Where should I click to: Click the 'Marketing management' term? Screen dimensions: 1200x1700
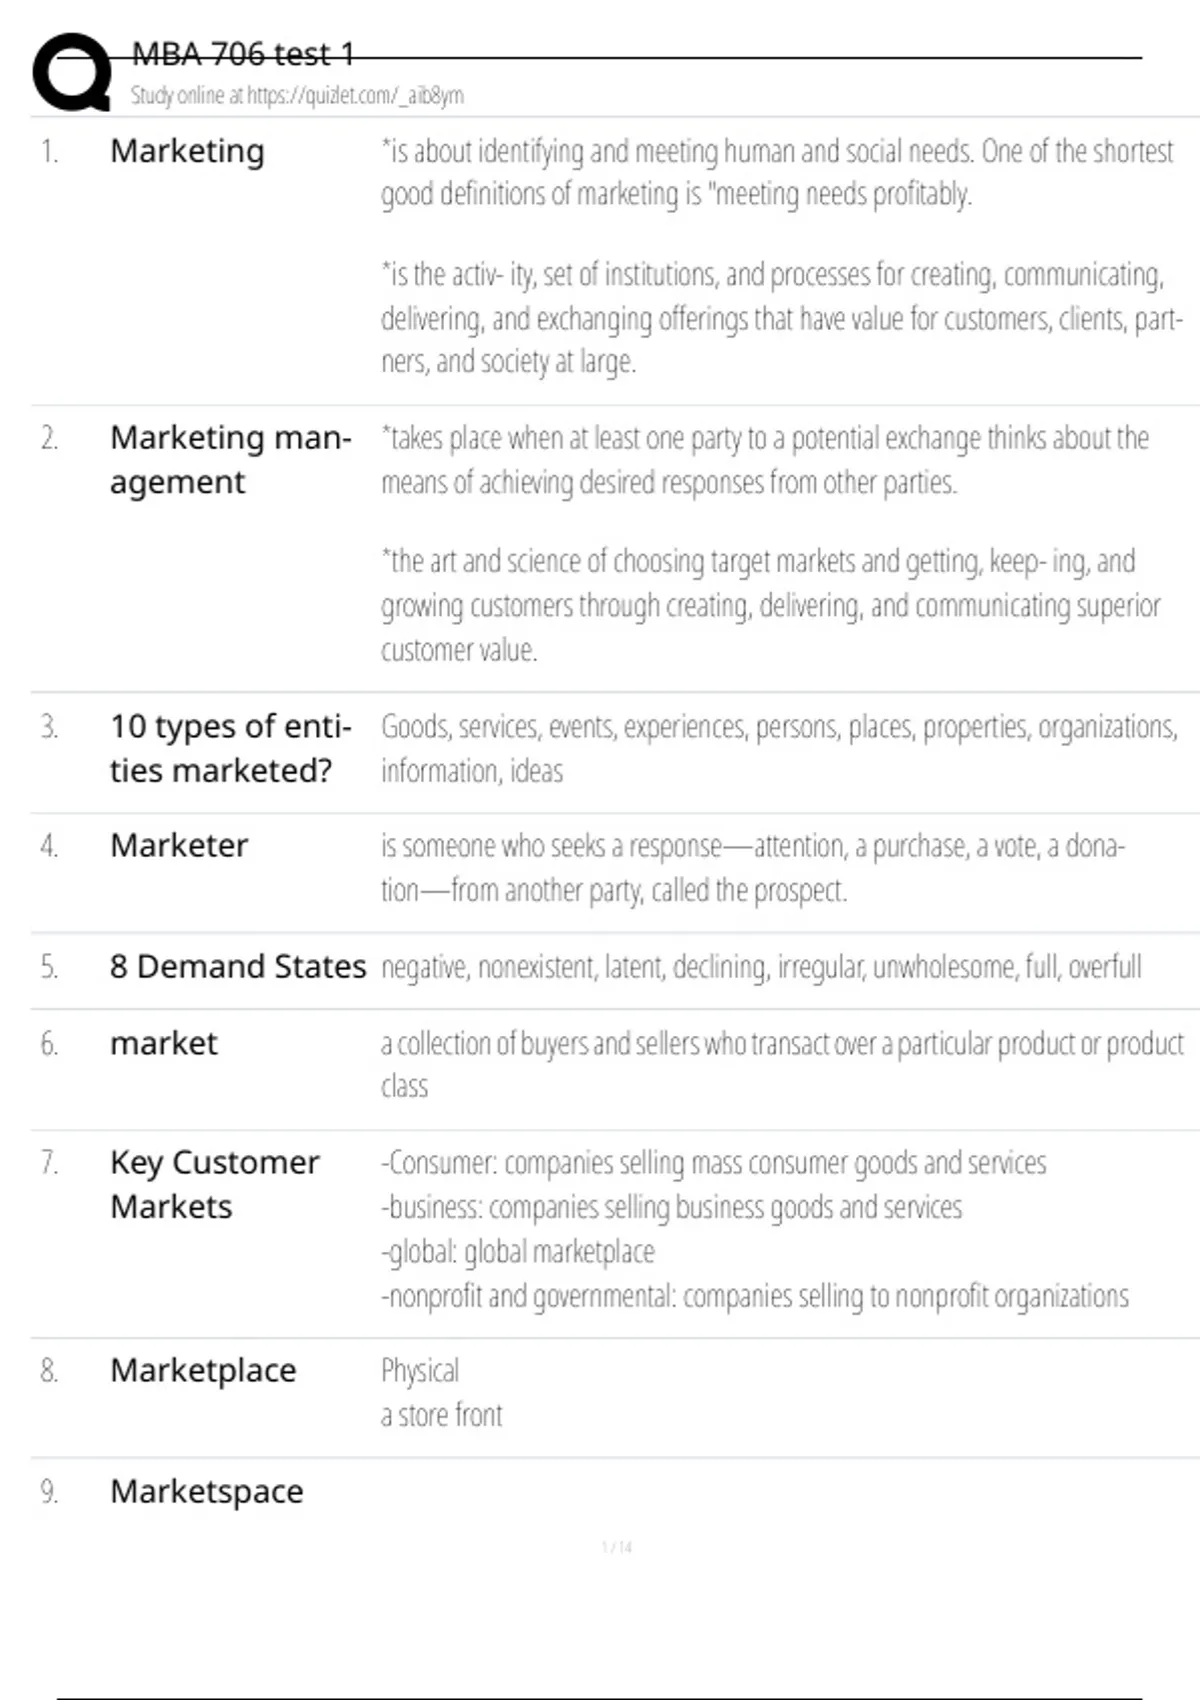230,460
